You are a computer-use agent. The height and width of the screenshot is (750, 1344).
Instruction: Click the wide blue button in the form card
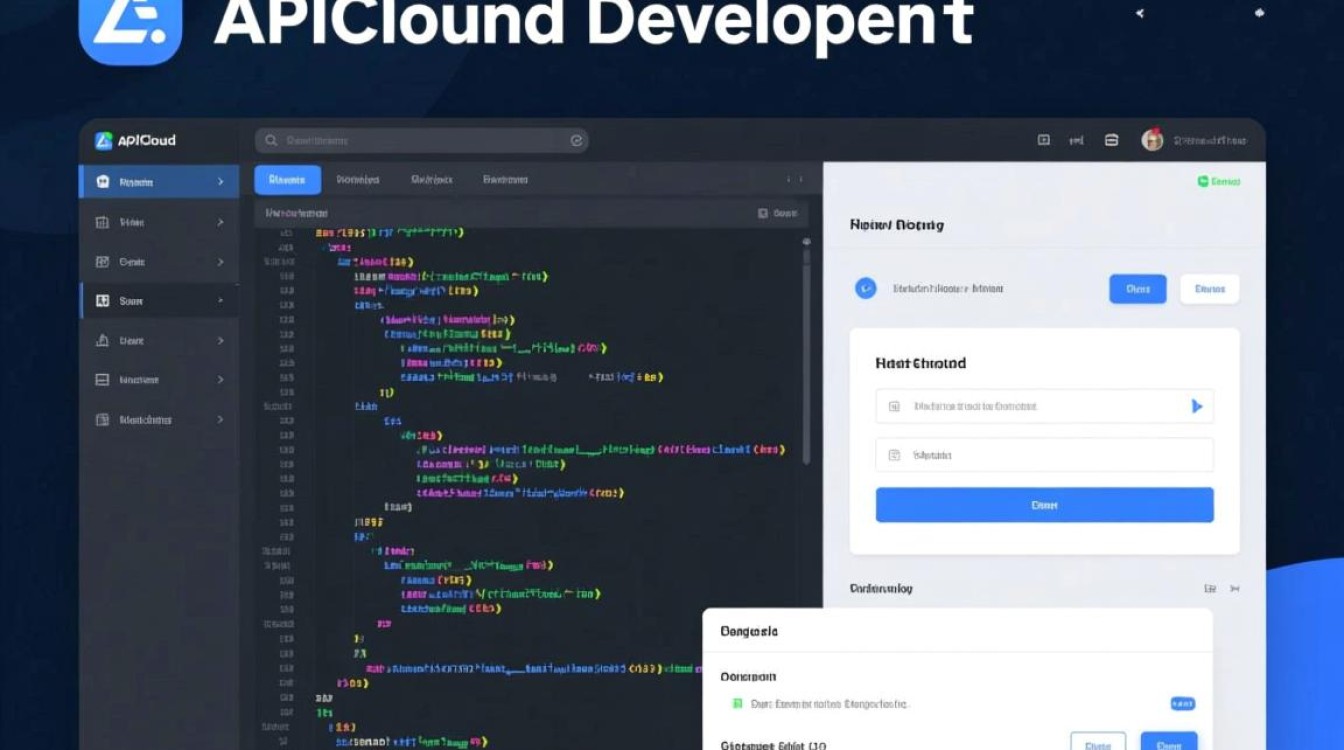1044,505
